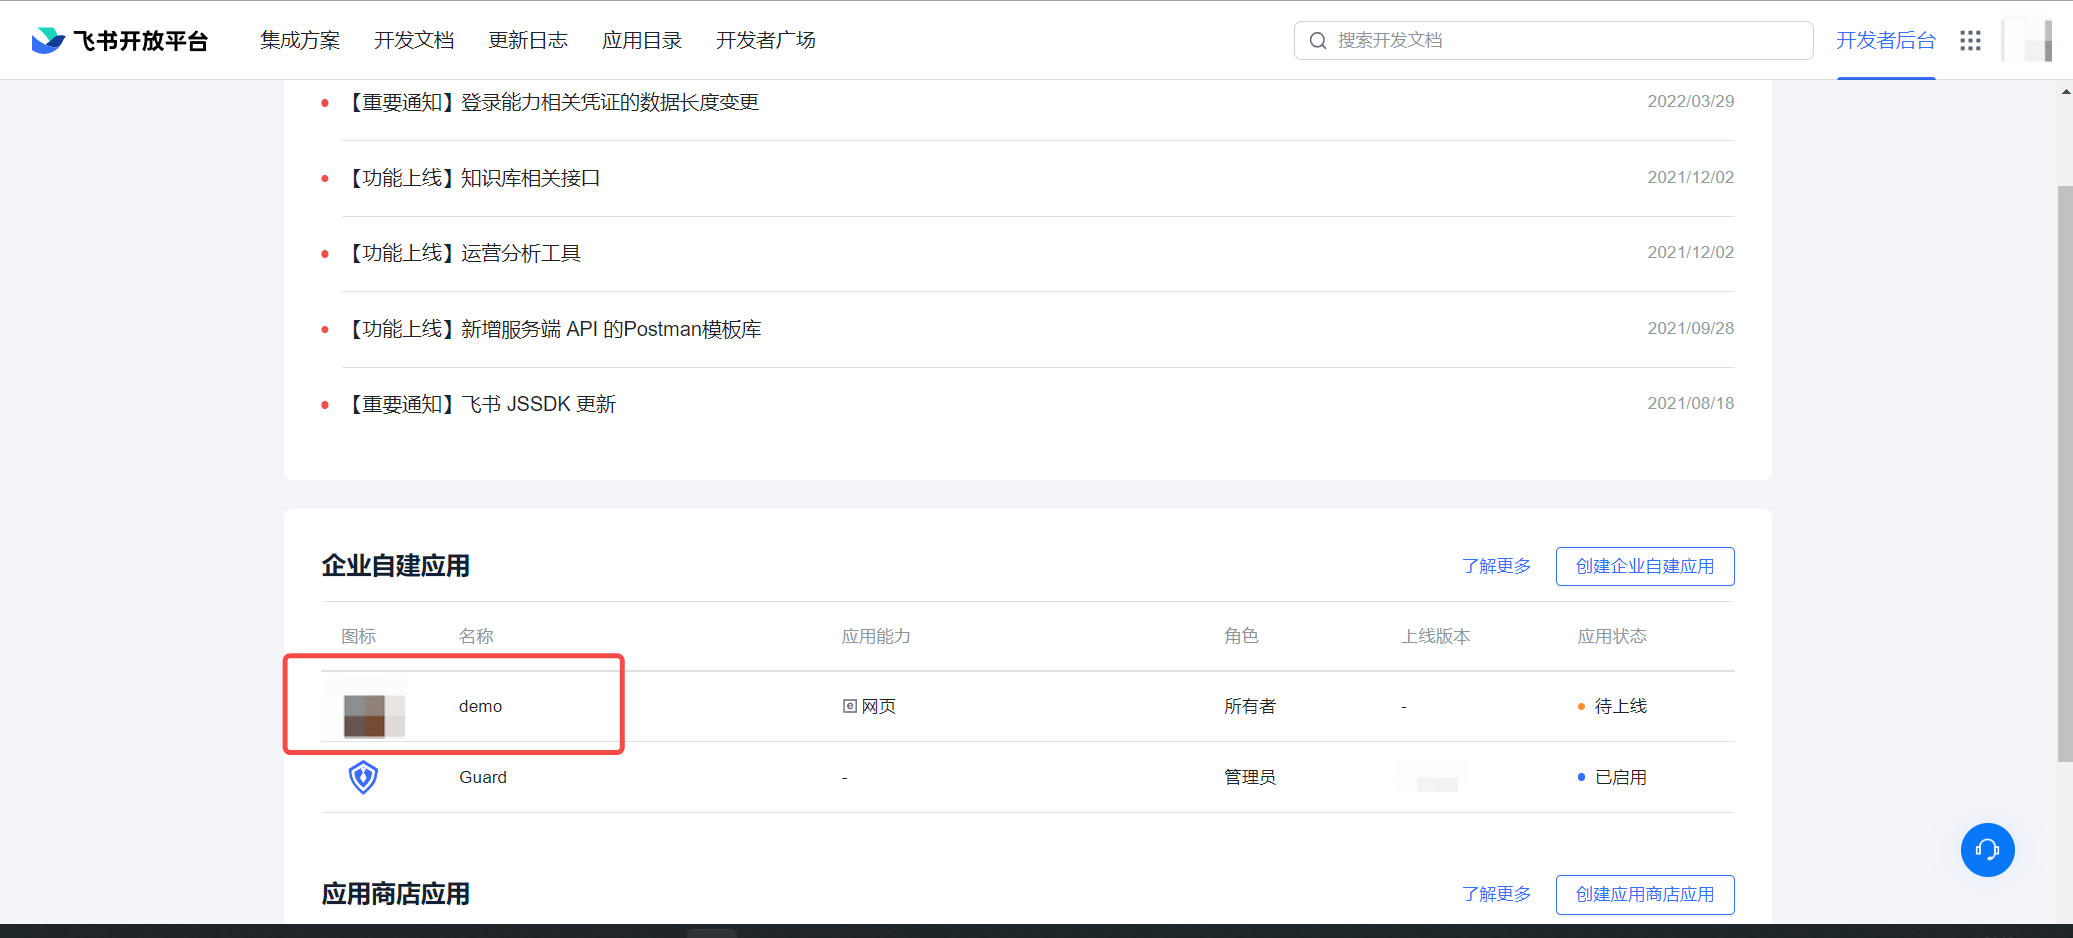Click the Feishu Open Platform logo
2073x938 pixels.
119,40
